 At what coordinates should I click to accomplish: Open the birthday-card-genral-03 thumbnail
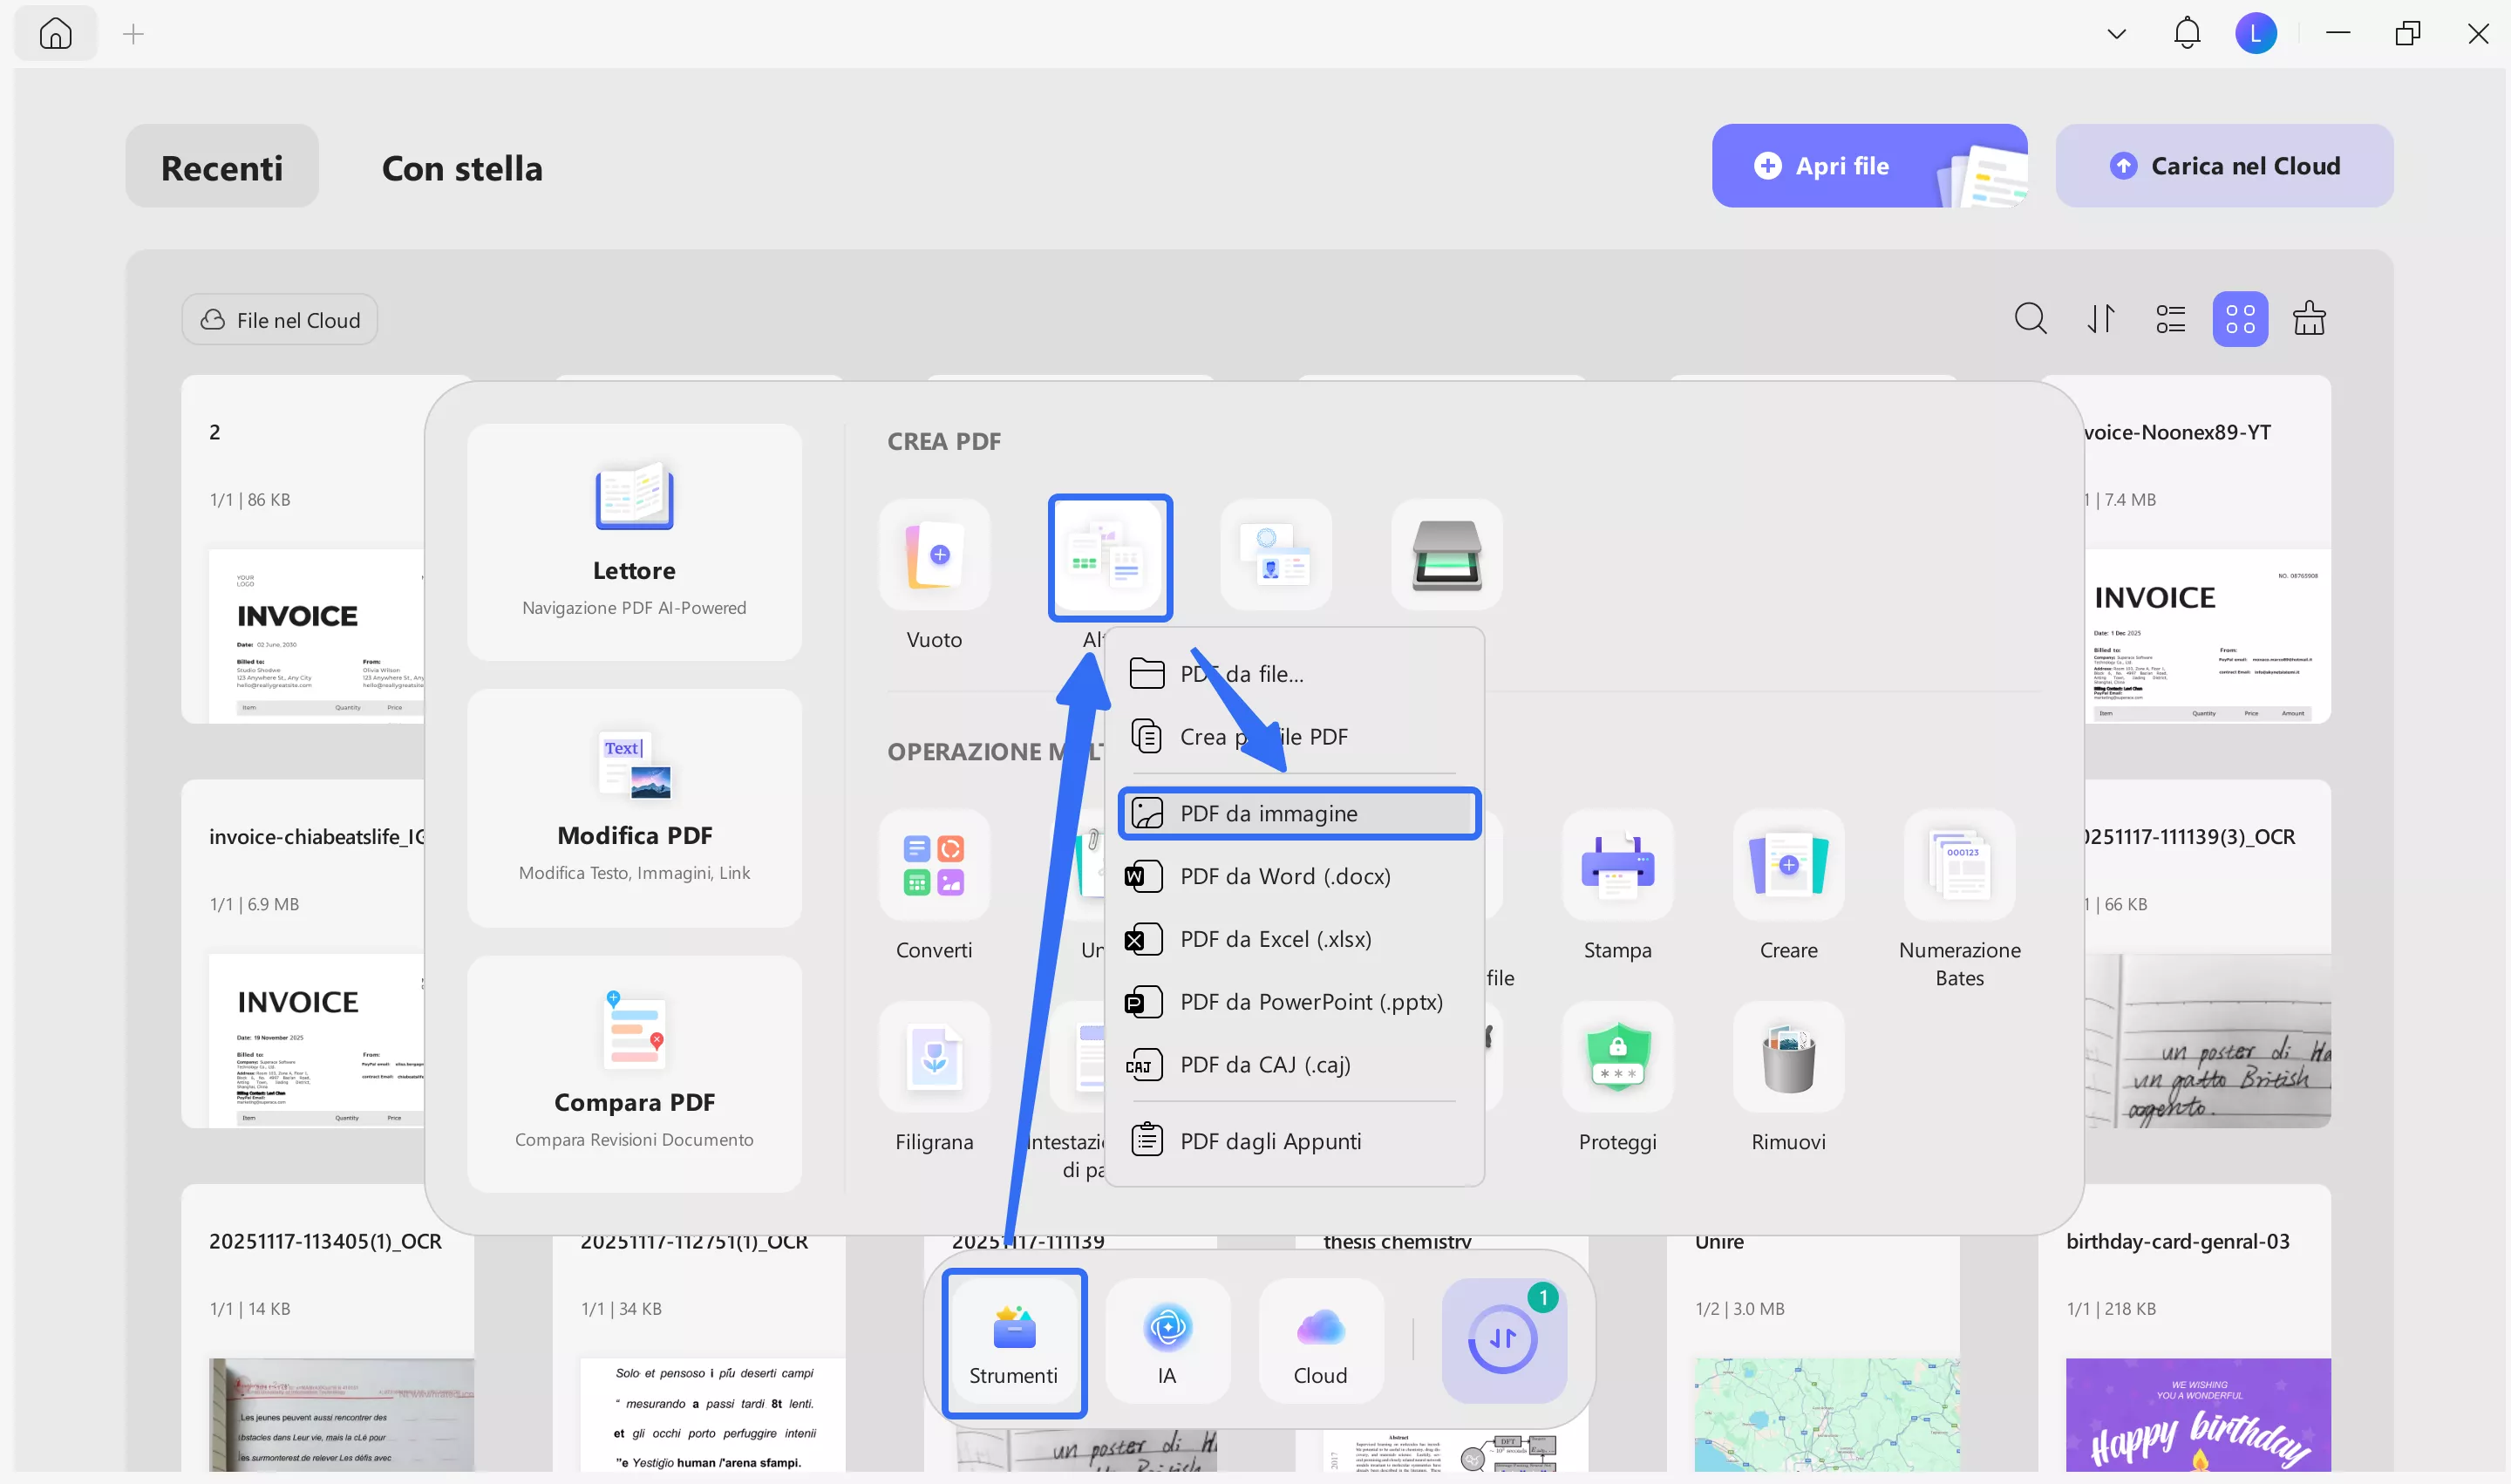(x=2198, y=1414)
